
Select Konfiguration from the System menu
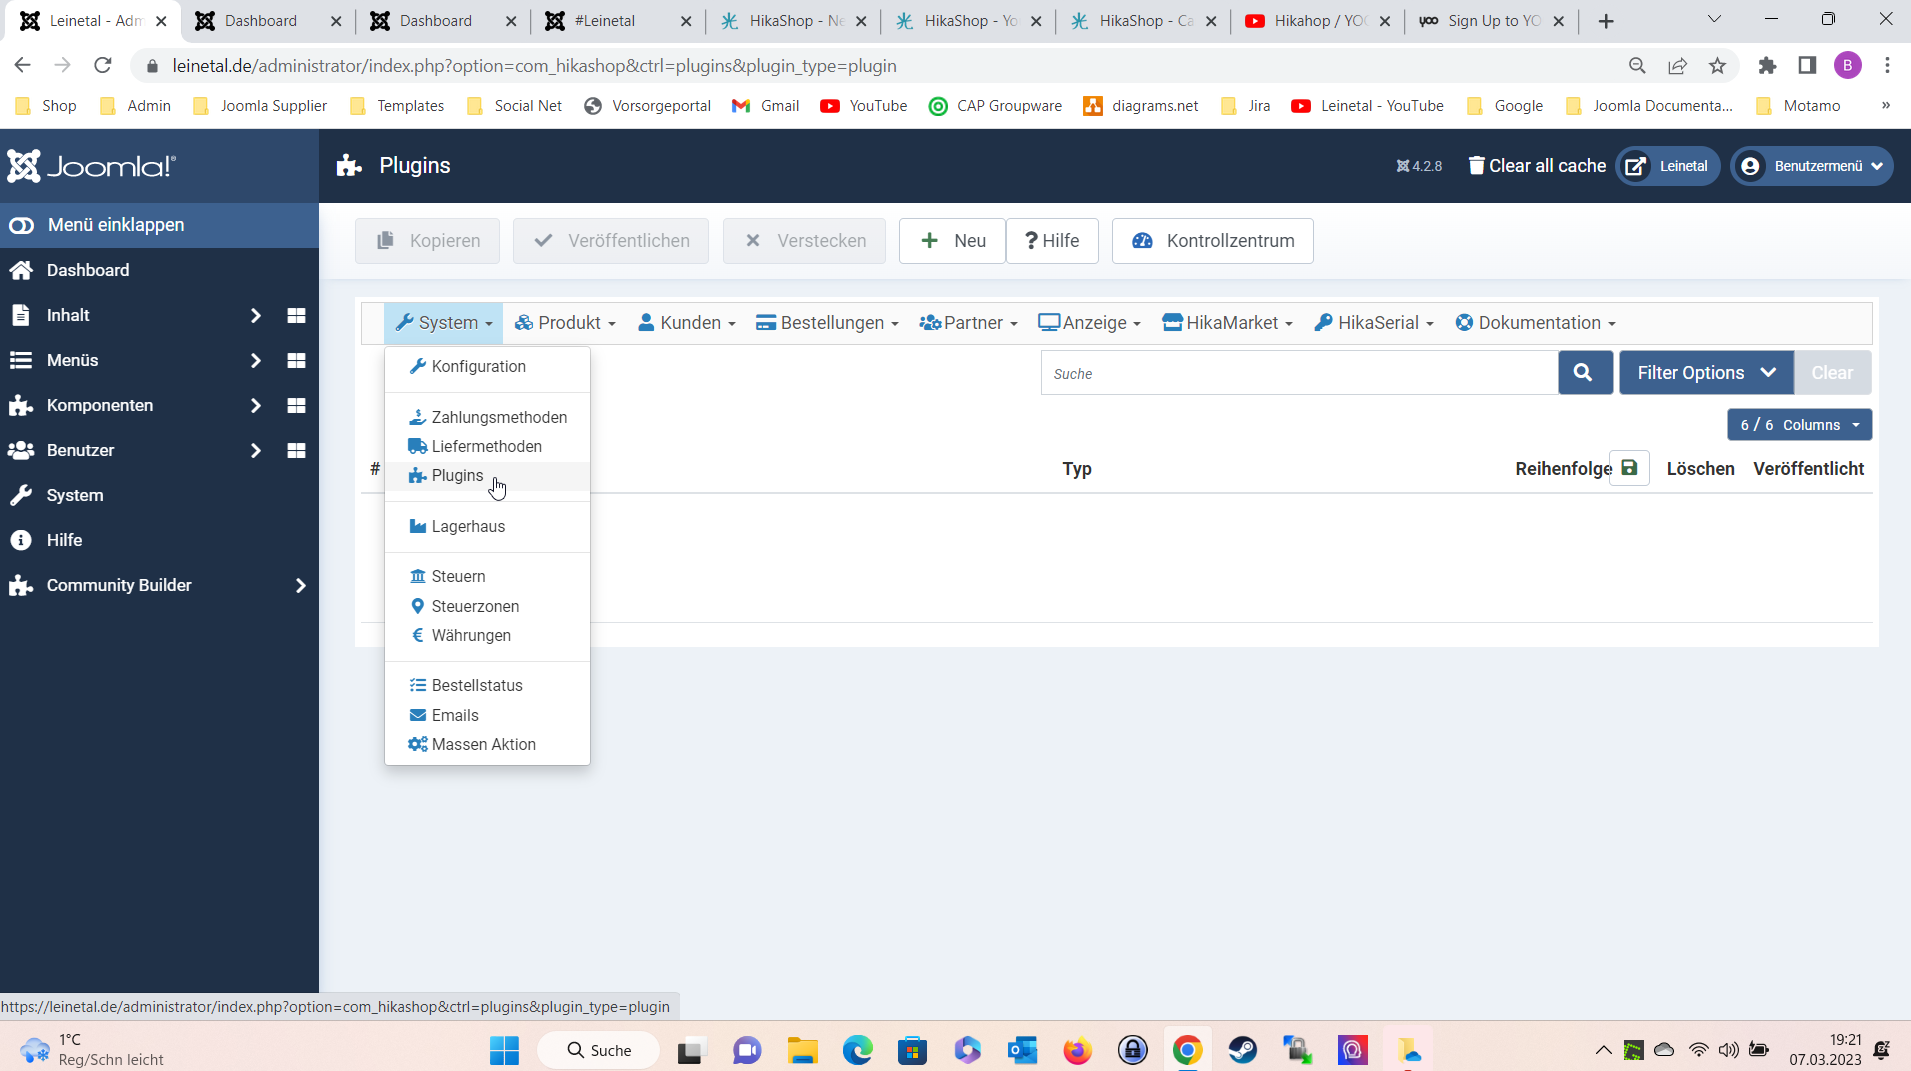click(x=487, y=366)
